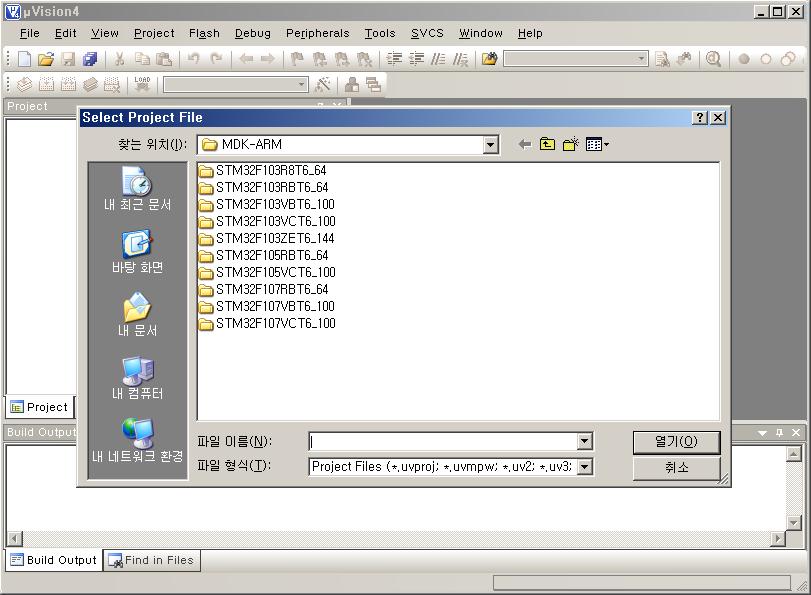The image size is (811, 595).
Task: Click the Manage Multi-Project Workspace icon
Action: pyautogui.click(x=373, y=84)
